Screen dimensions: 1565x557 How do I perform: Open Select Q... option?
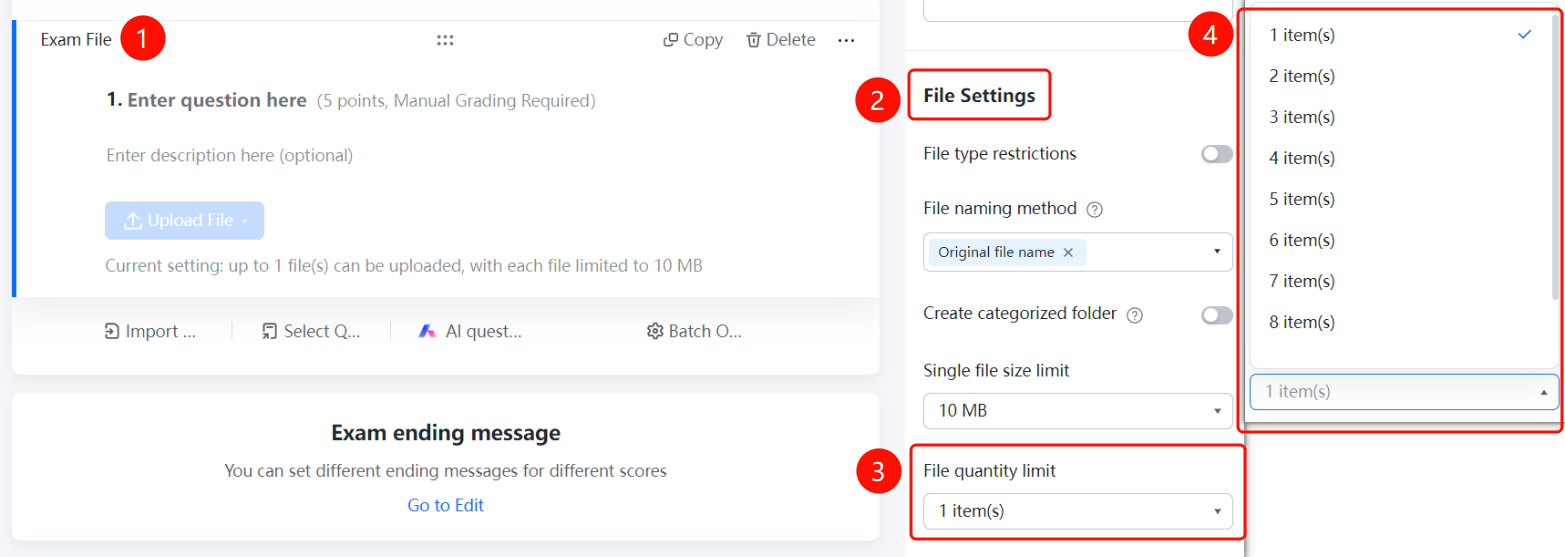[x=311, y=331]
